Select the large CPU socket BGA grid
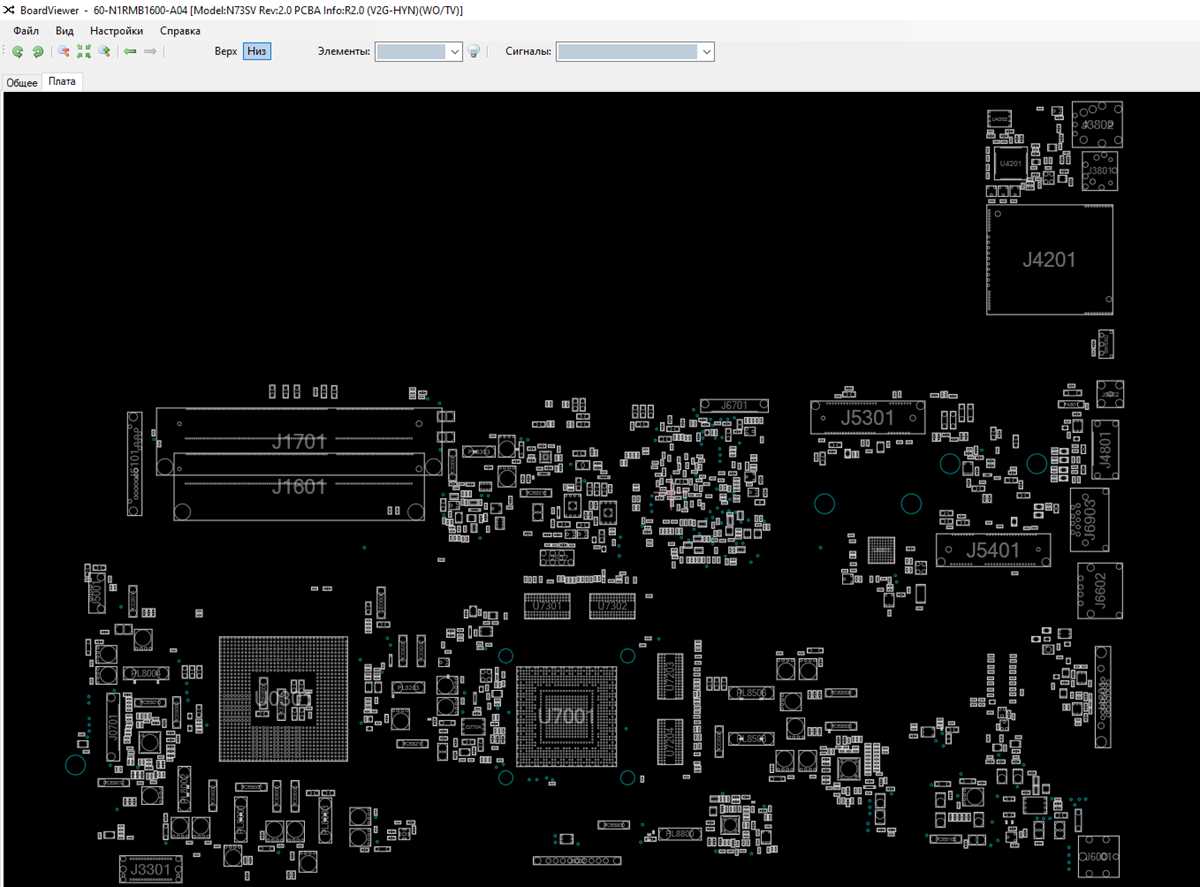The image size is (1200, 887). pos(283,700)
